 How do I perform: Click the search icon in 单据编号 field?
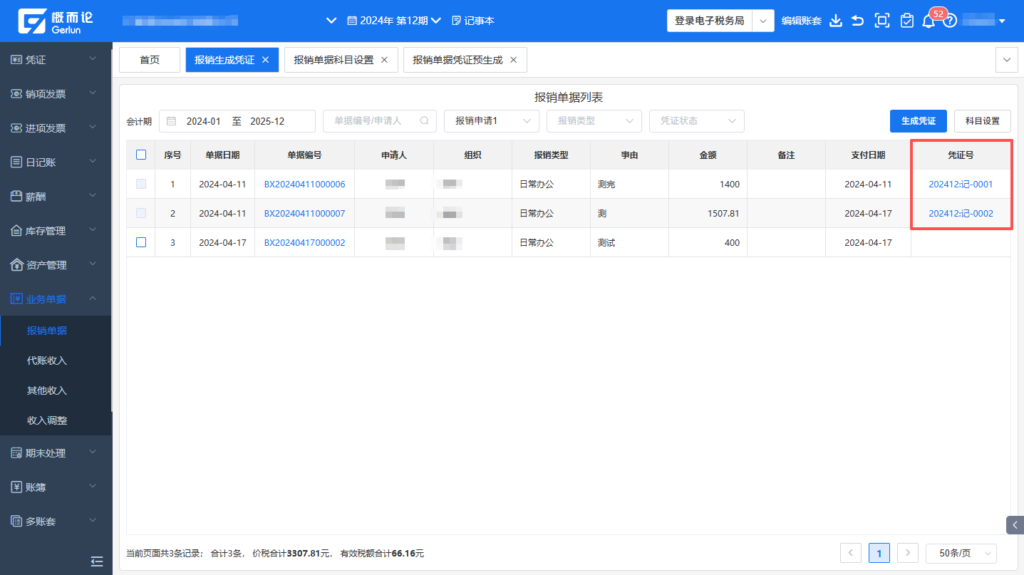pyautogui.click(x=425, y=121)
